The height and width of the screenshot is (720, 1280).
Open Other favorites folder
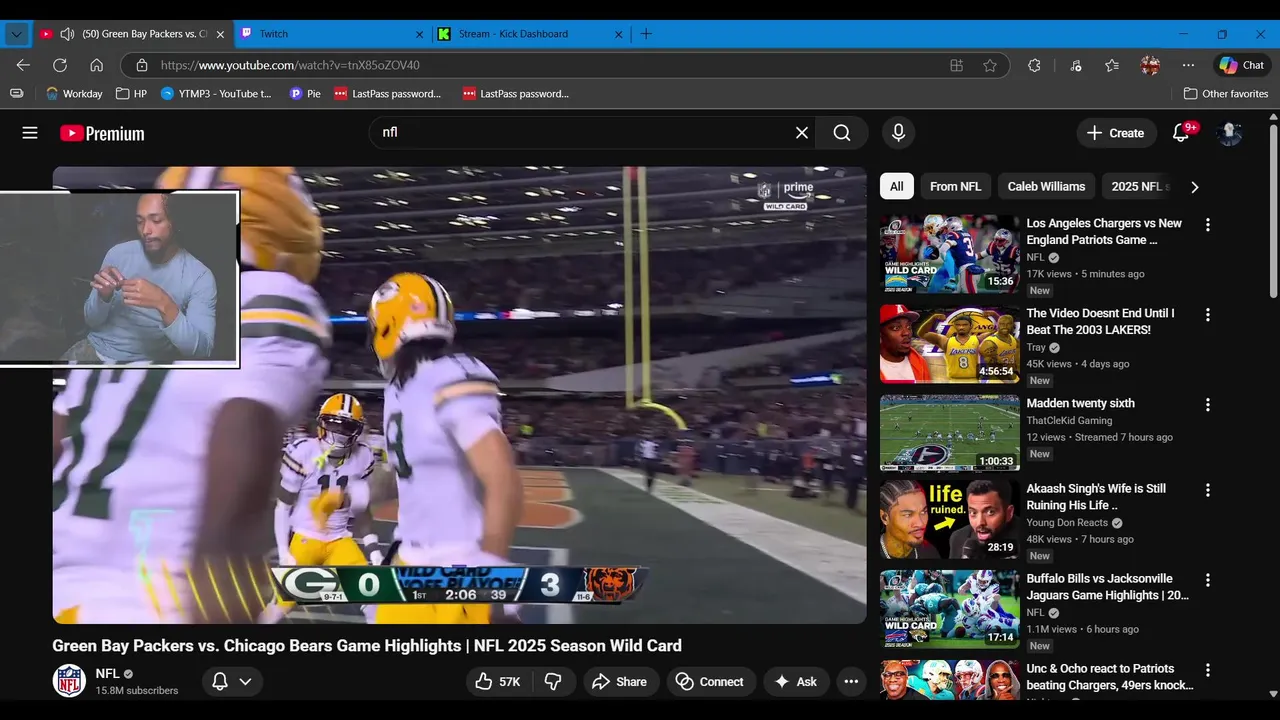(x=1226, y=94)
